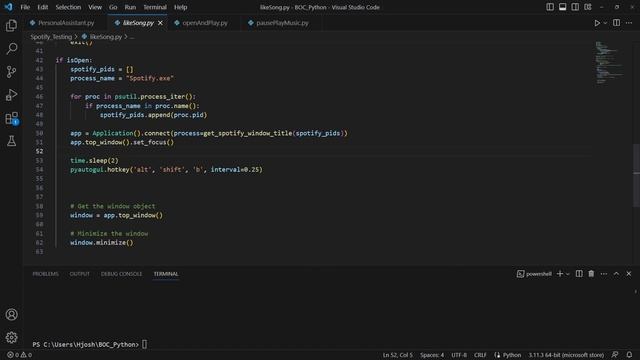Open the DEBUG CONSOLE panel tab

121,274
